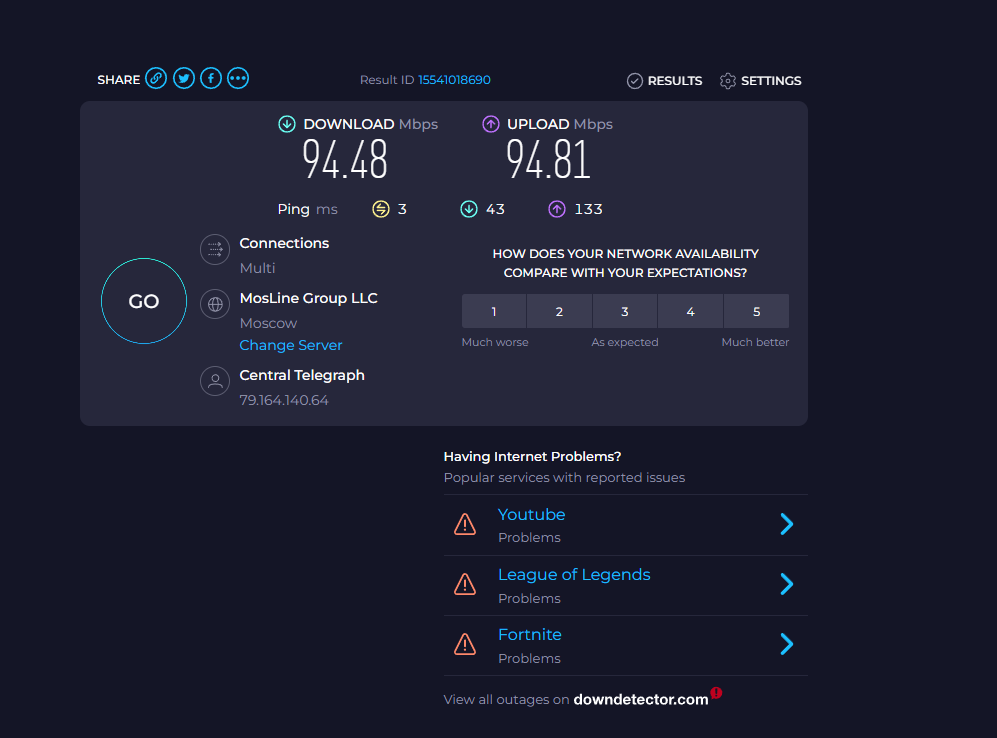Screen dimensions: 997x738
Task: Open Youtube outage details link
Action: click(x=532, y=515)
